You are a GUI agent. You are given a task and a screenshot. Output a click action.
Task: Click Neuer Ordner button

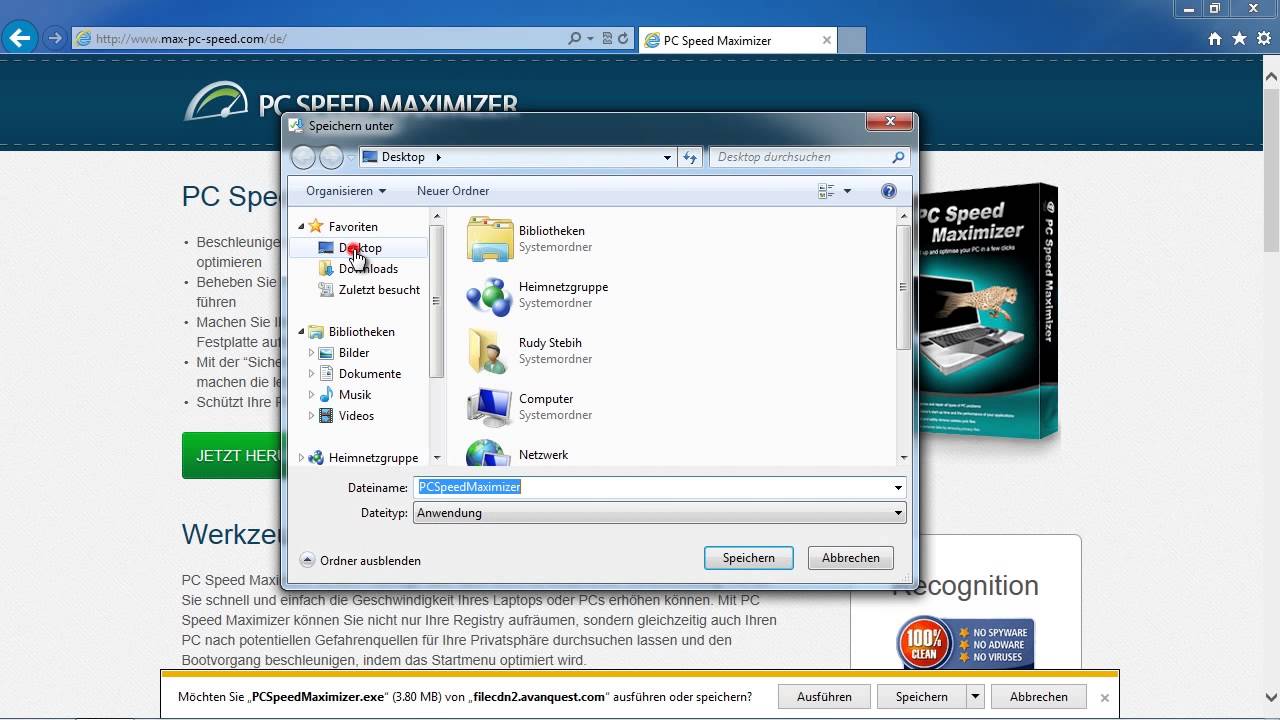pyautogui.click(x=453, y=191)
